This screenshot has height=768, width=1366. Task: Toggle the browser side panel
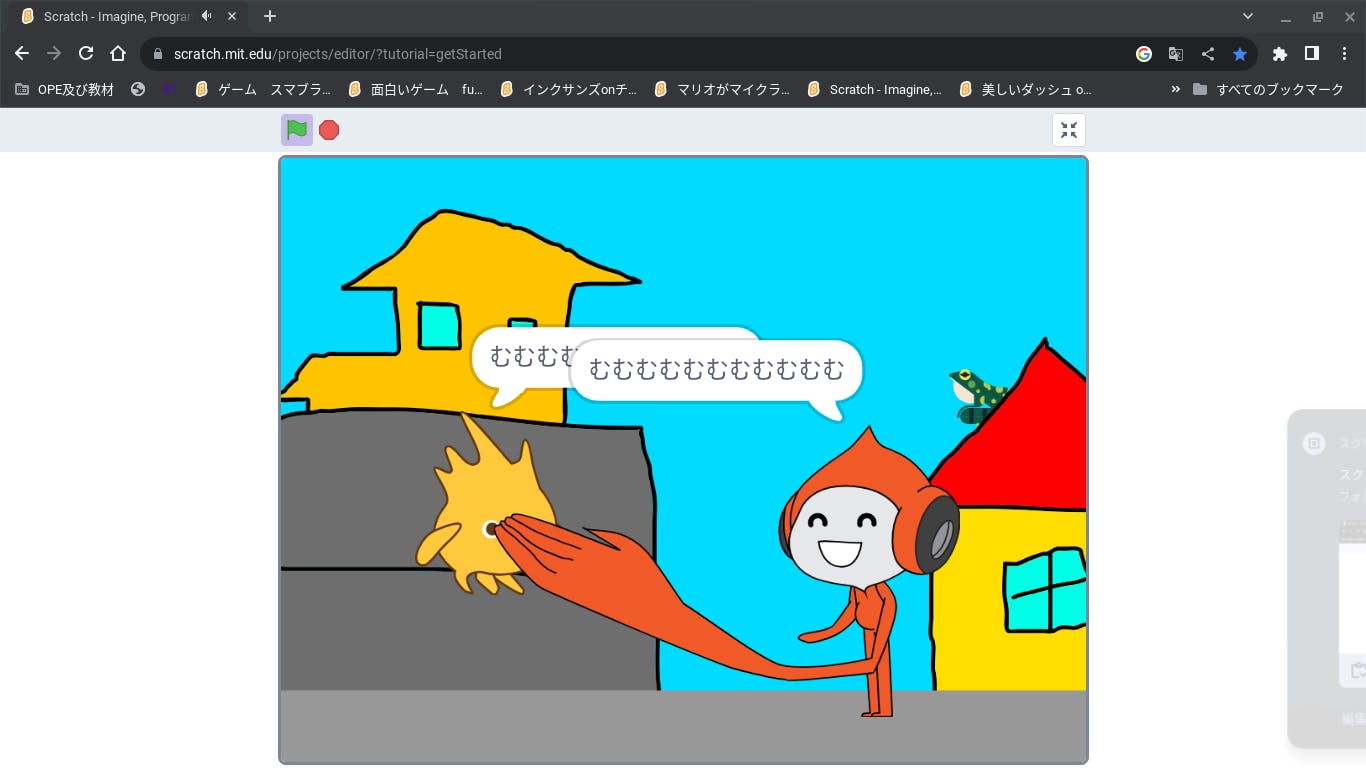click(x=1311, y=54)
